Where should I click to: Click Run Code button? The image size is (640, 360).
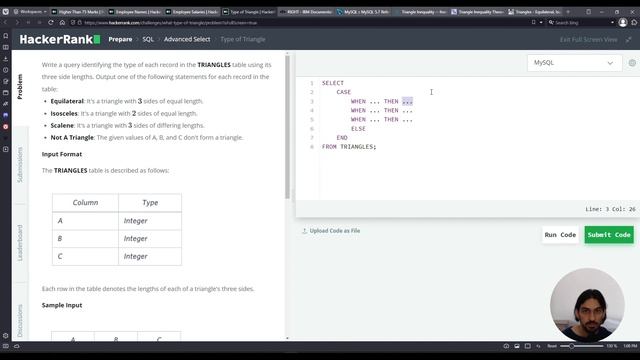(560, 235)
